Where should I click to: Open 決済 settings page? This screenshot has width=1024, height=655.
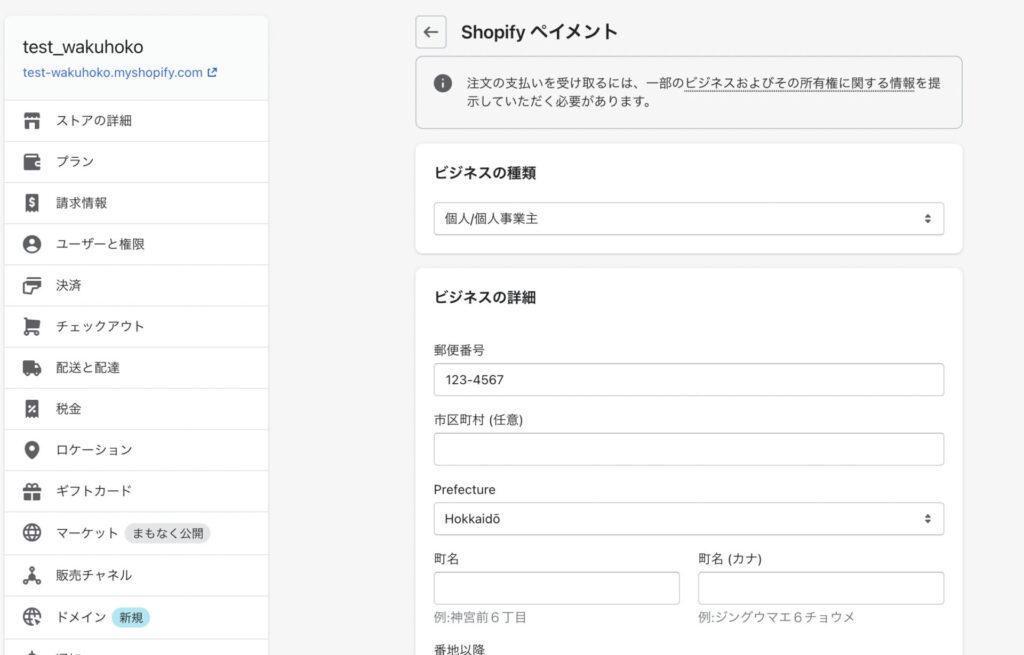tap(136, 285)
